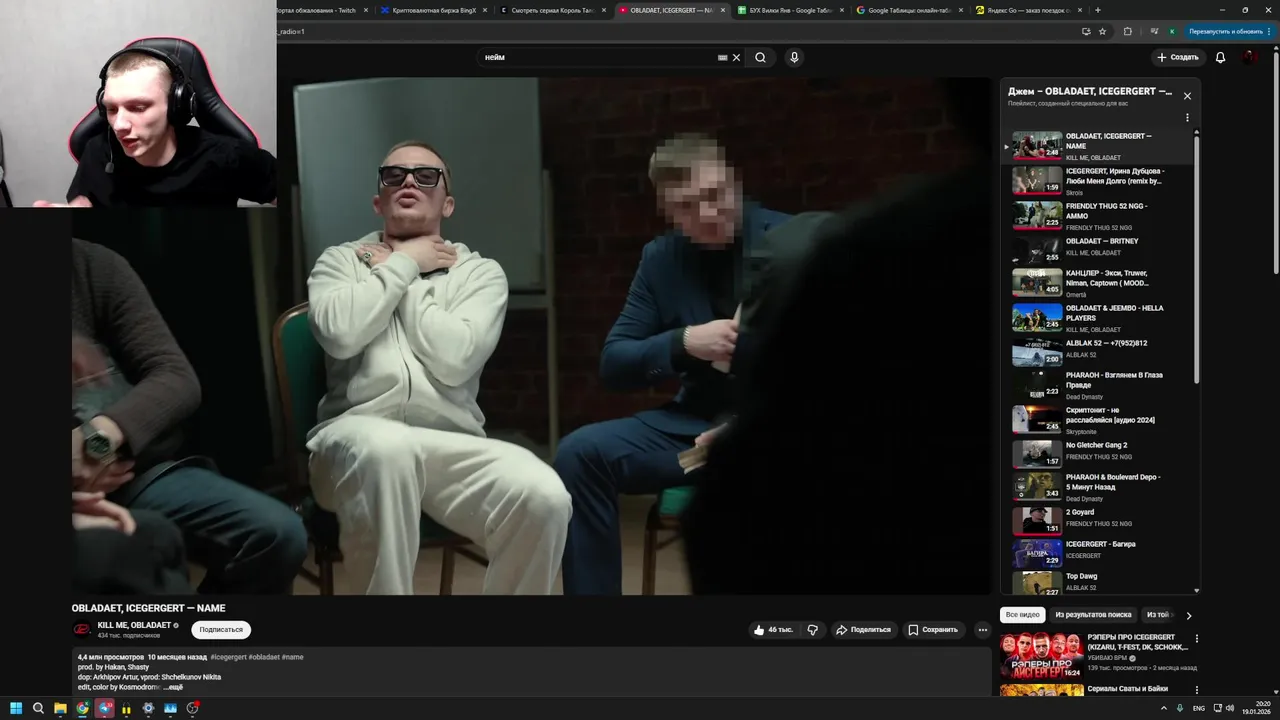Start voice search with the microphone icon

point(794,57)
